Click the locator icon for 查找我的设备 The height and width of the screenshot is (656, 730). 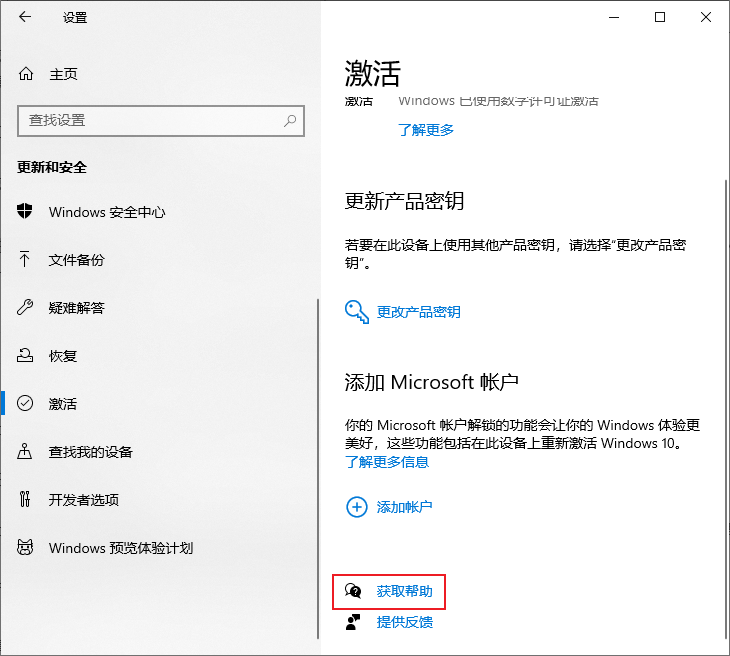pos(25,451)
